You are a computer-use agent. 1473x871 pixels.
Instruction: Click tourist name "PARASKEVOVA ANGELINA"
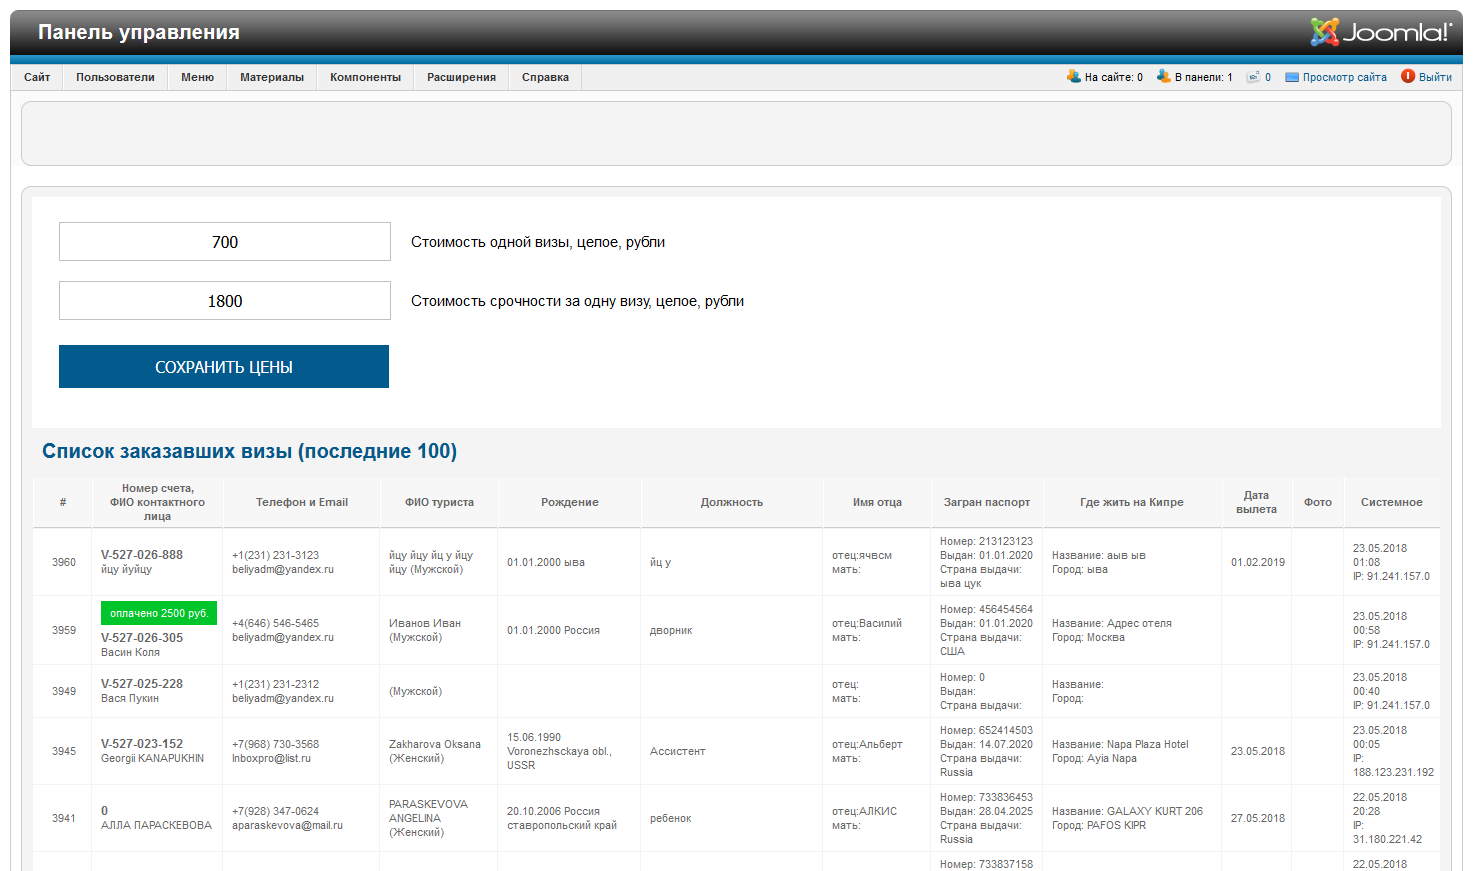click(428, 811)
